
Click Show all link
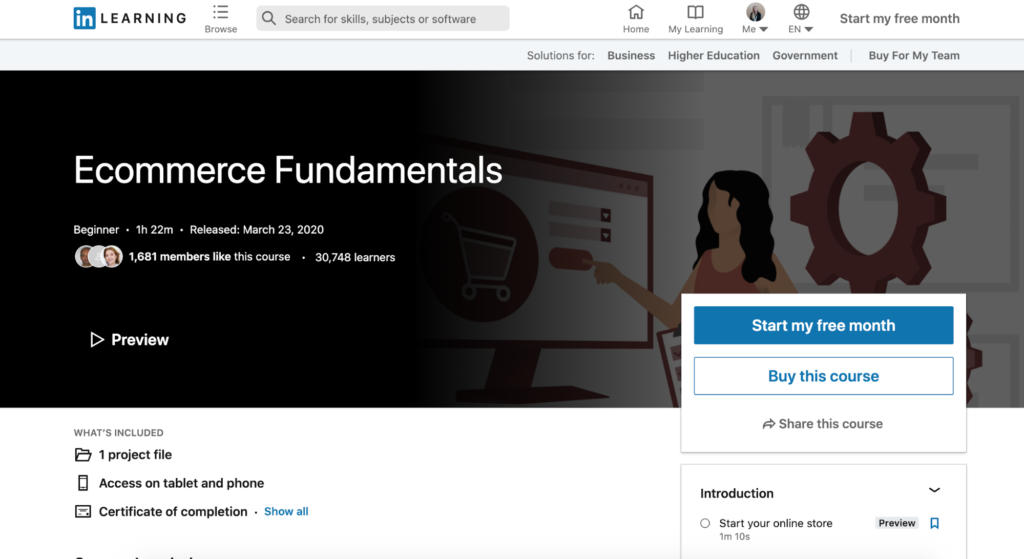286,511
